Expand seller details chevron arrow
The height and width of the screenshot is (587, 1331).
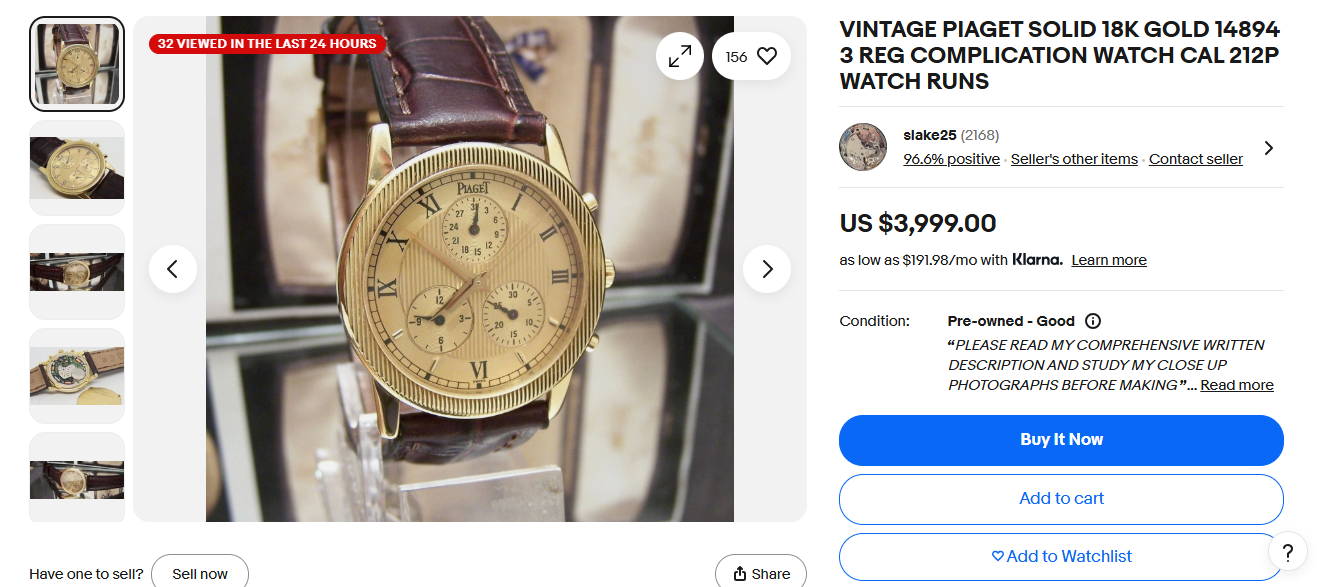tap(1269, 148)
